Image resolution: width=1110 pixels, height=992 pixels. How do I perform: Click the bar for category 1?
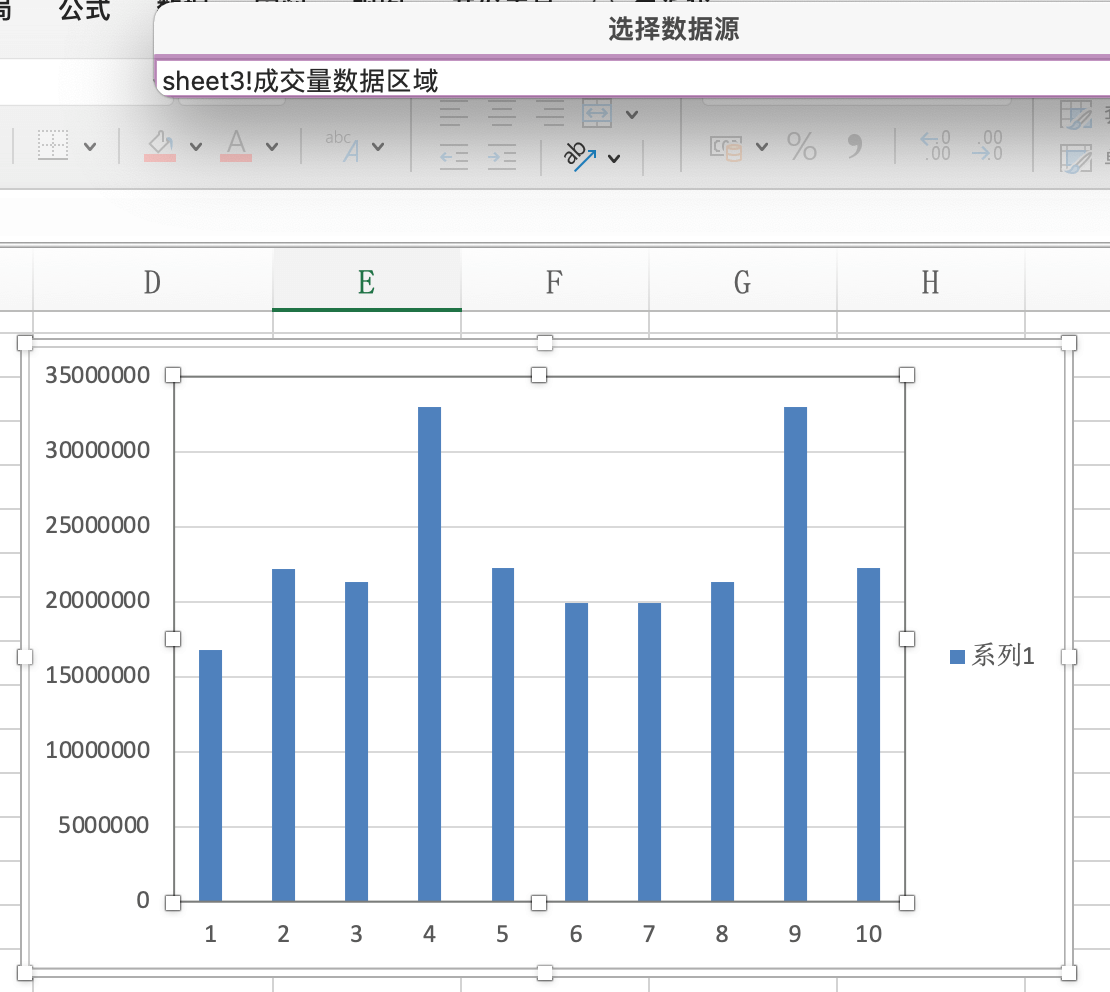[x=210, y=775]
